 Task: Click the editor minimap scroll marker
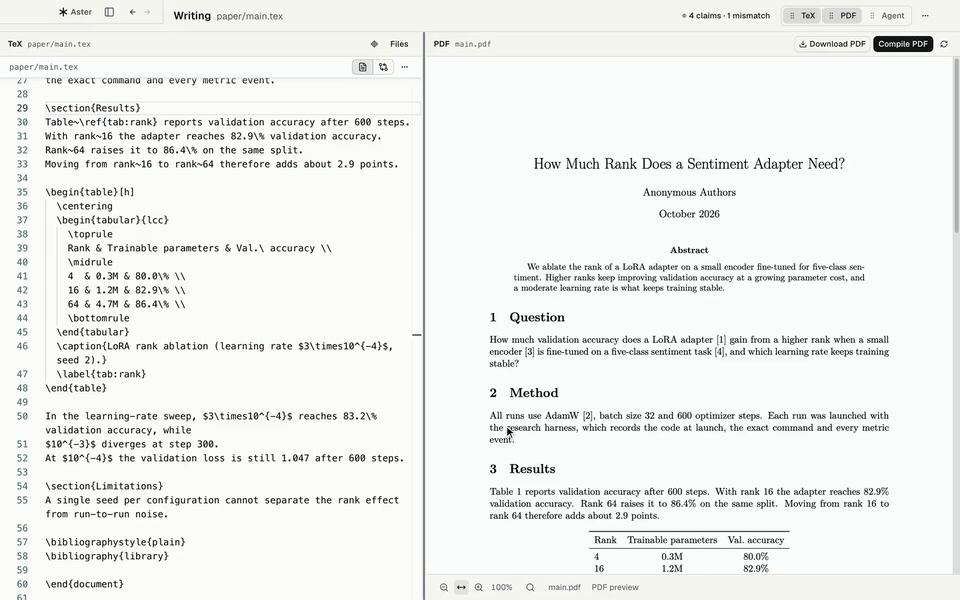416,335
